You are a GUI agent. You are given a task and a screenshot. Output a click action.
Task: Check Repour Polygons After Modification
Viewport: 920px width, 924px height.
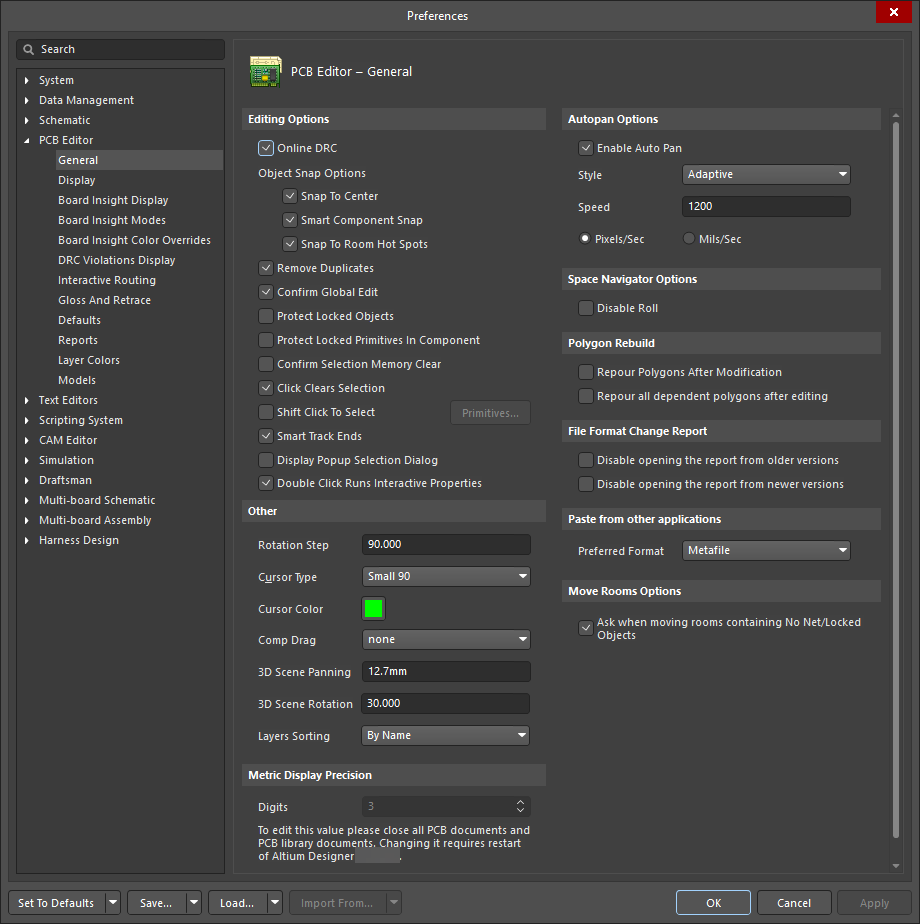(x=585, y=371)
